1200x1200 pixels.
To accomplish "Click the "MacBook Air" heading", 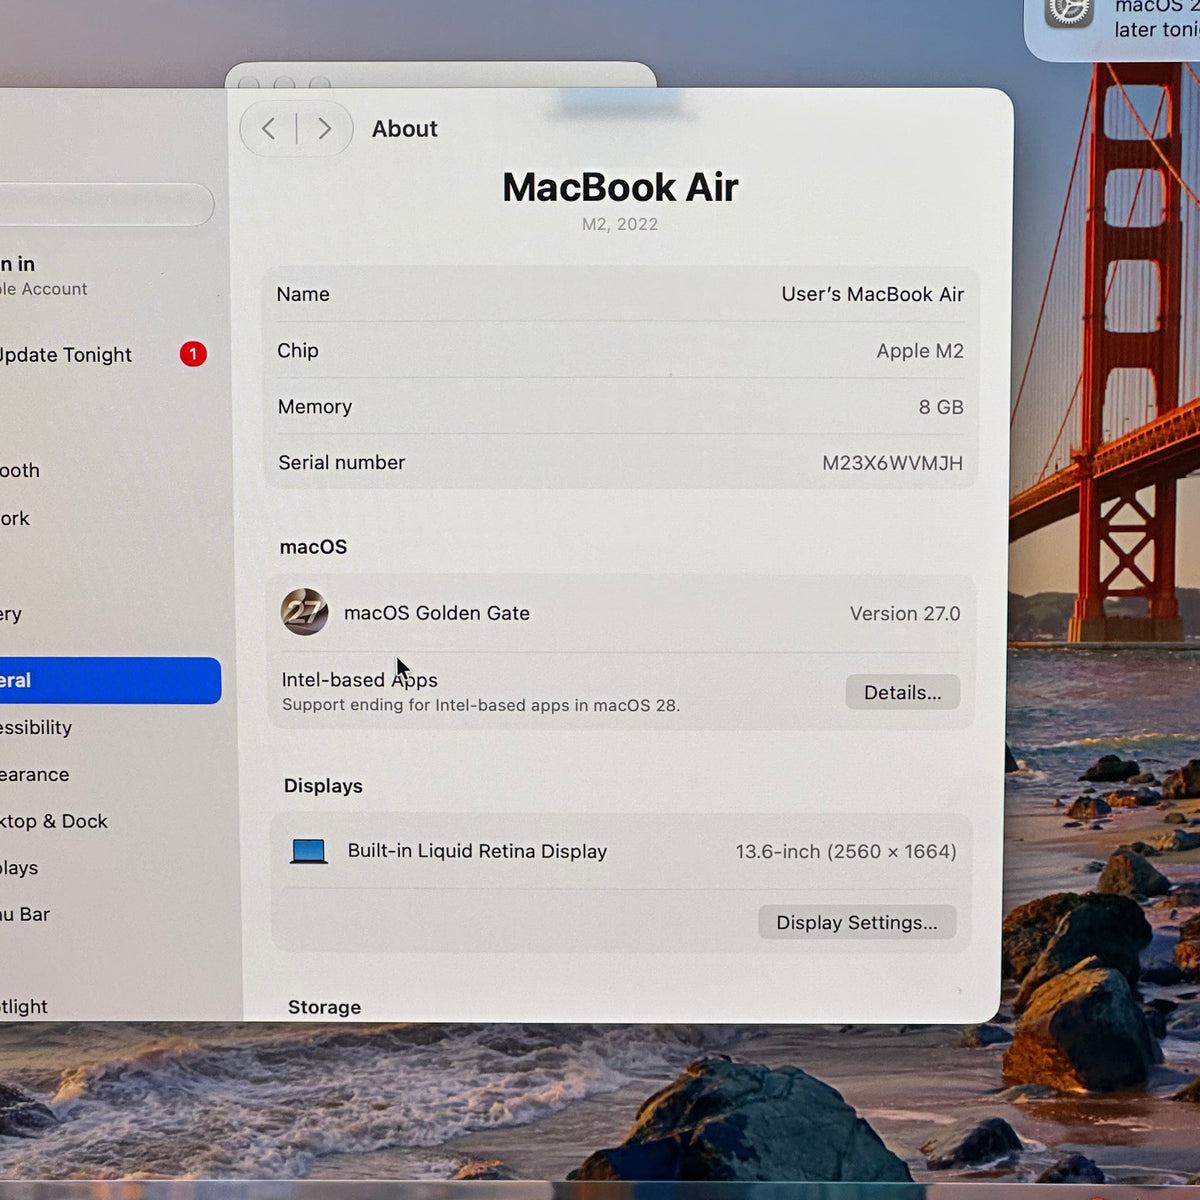I will 620,187.
